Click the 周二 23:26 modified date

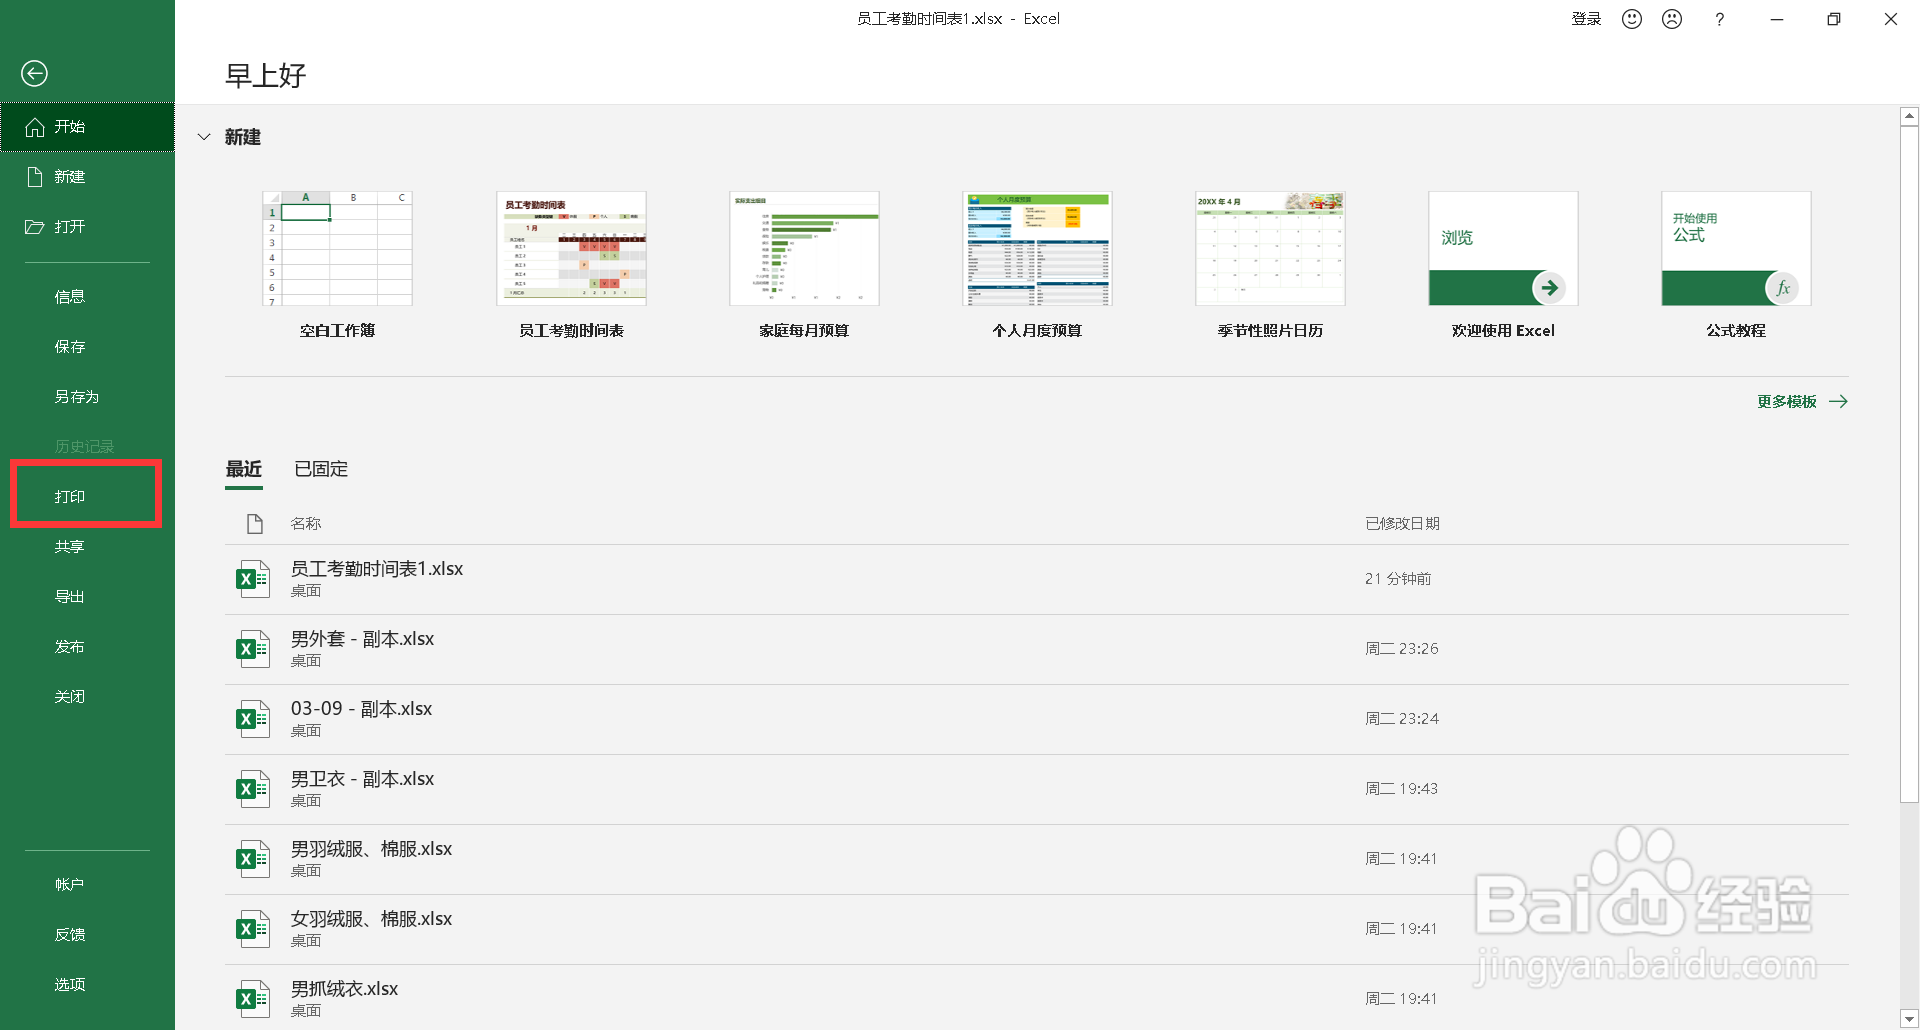(x=1402, y=649)
